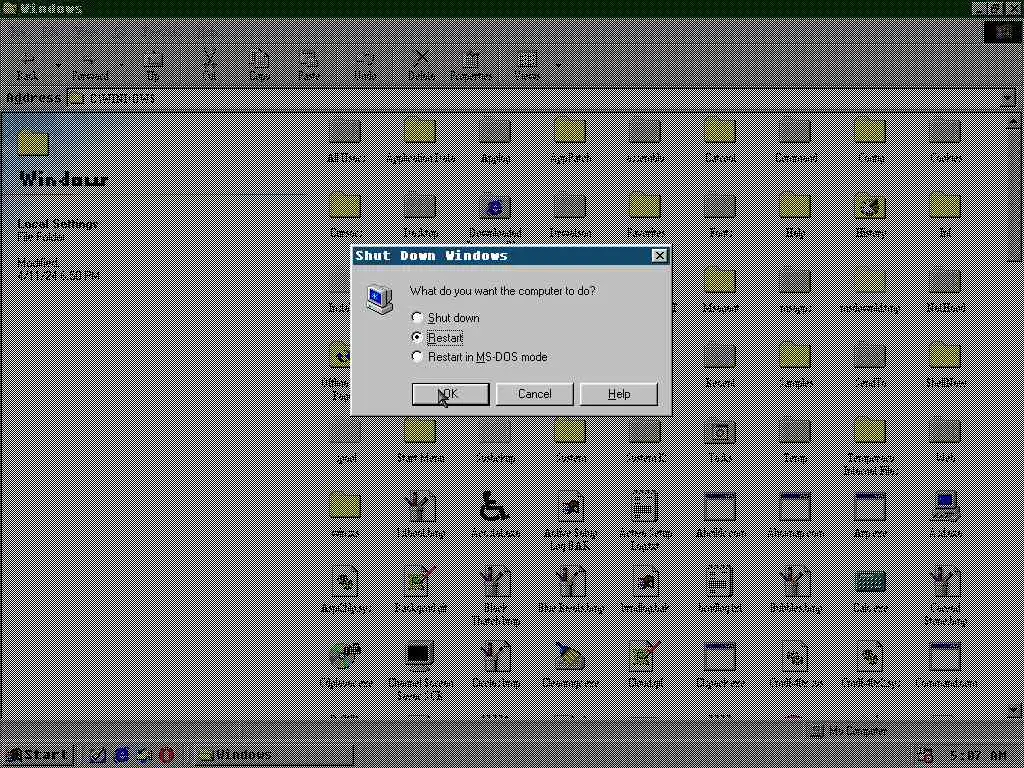The image size is (1024, 768).
Task: Expand the Back history dropdown arrow
Action: coord(58,65)
